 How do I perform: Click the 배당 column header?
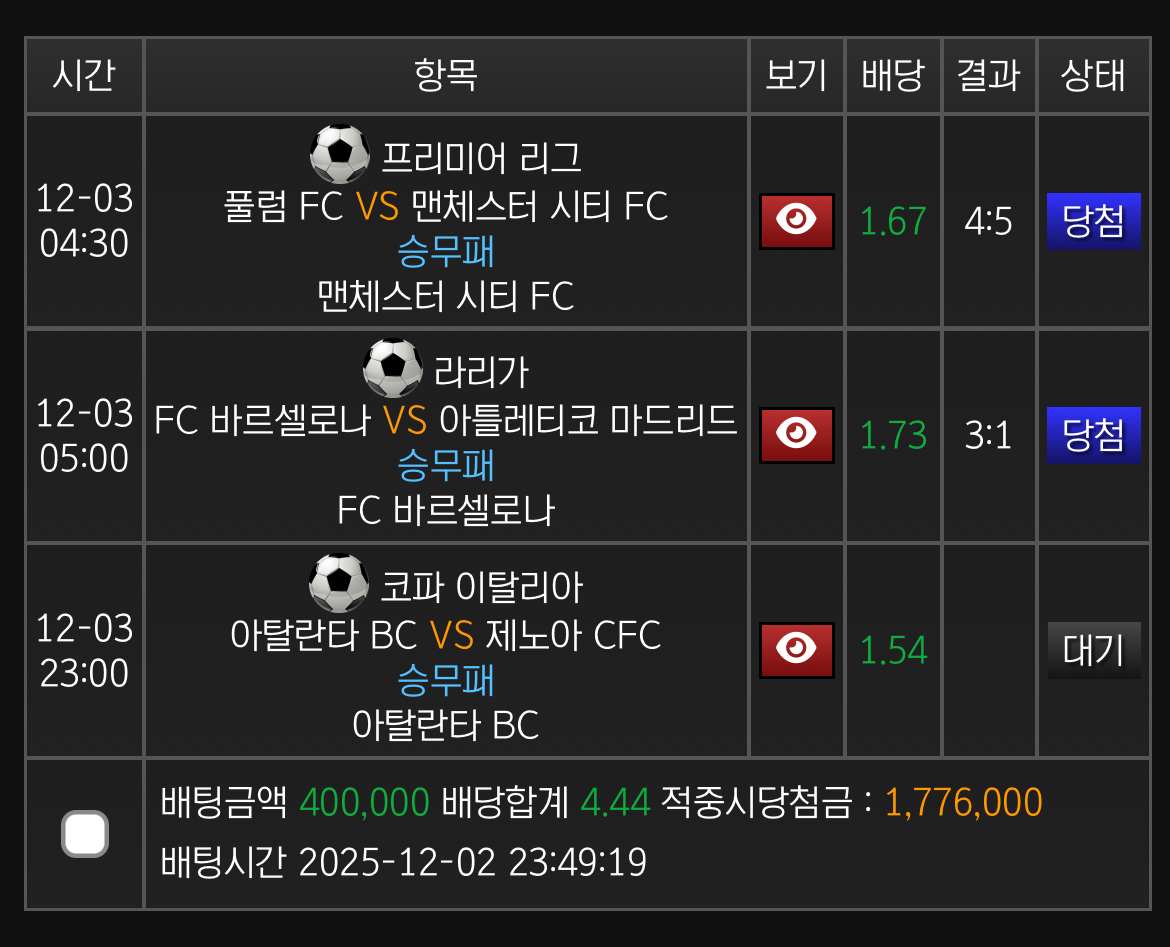893,76
